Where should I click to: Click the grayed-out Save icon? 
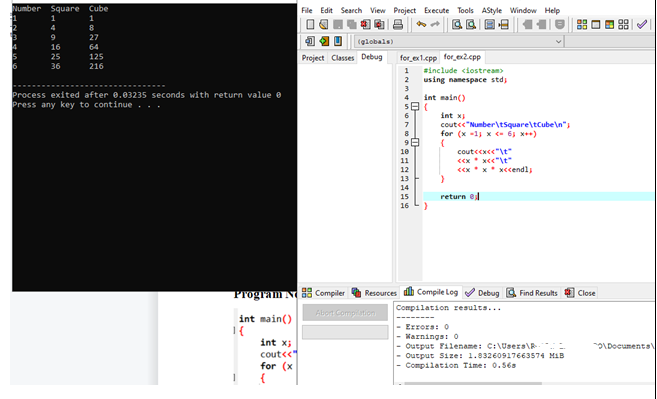pyautogui.click(x=338, y=24)
